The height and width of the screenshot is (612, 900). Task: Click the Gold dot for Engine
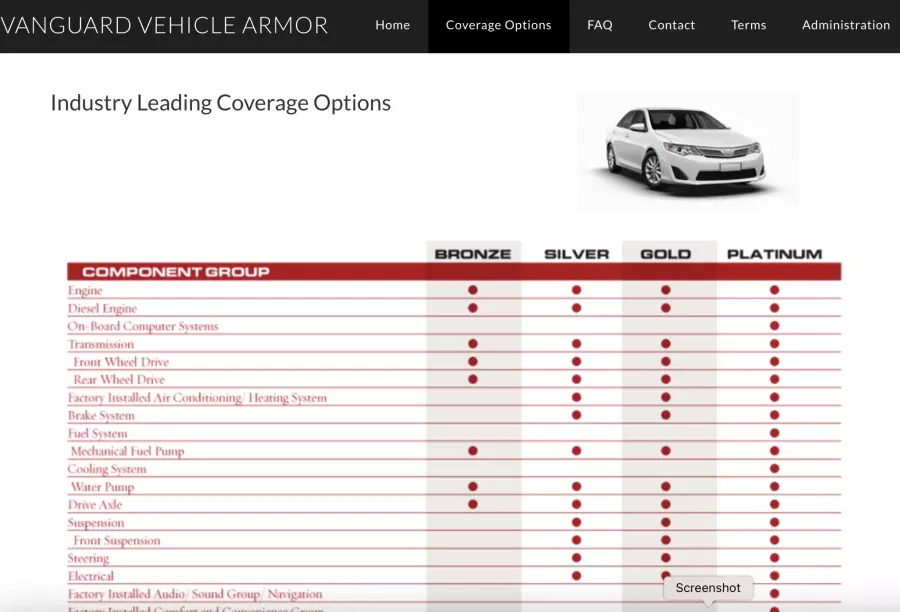(666, 290)
